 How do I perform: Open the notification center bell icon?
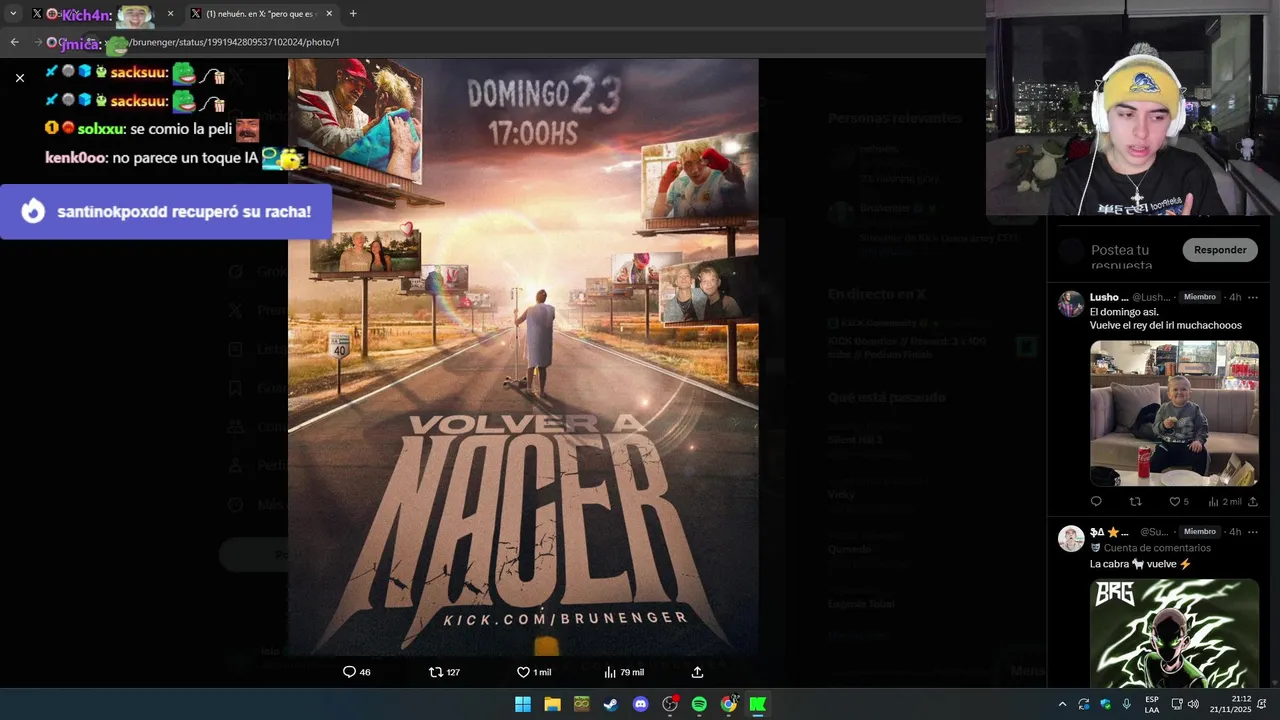pyautogui.click(x=1263, y=704)
